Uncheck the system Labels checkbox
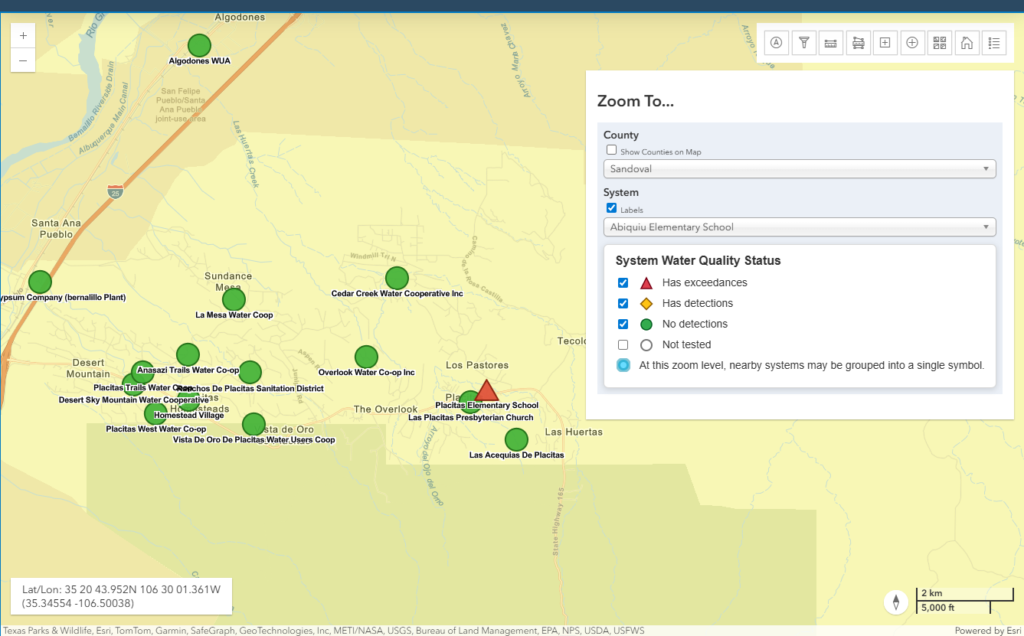The image size is (1024, 636). [611, 208]
